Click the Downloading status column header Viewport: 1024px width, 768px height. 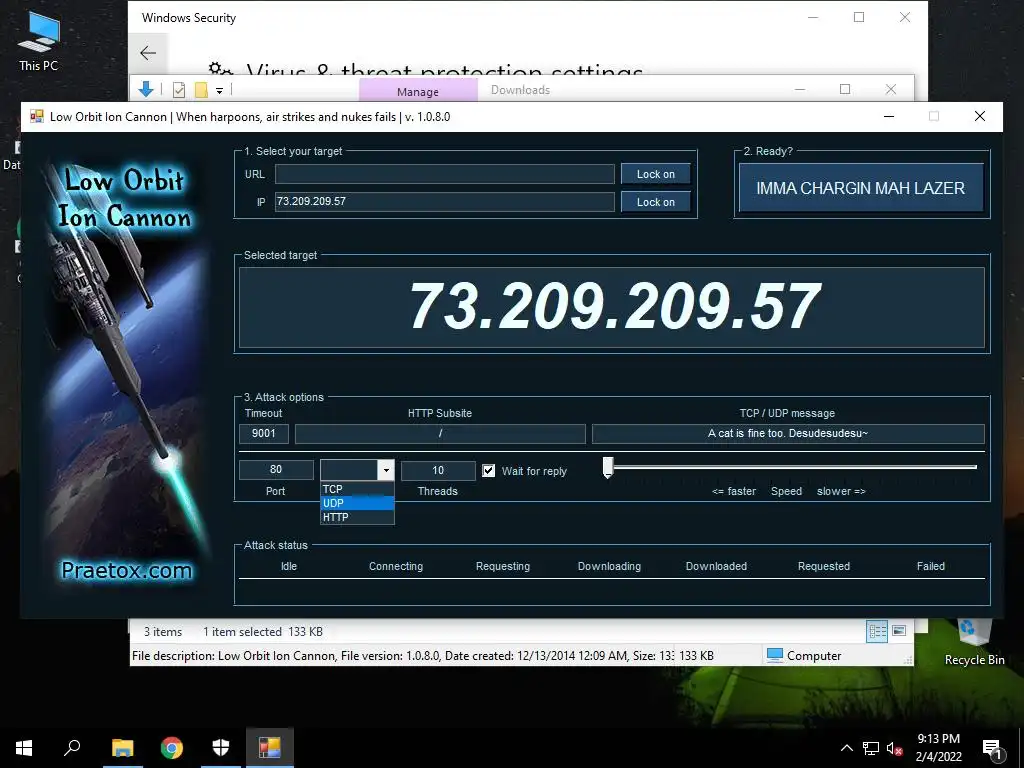pos(609,566)
